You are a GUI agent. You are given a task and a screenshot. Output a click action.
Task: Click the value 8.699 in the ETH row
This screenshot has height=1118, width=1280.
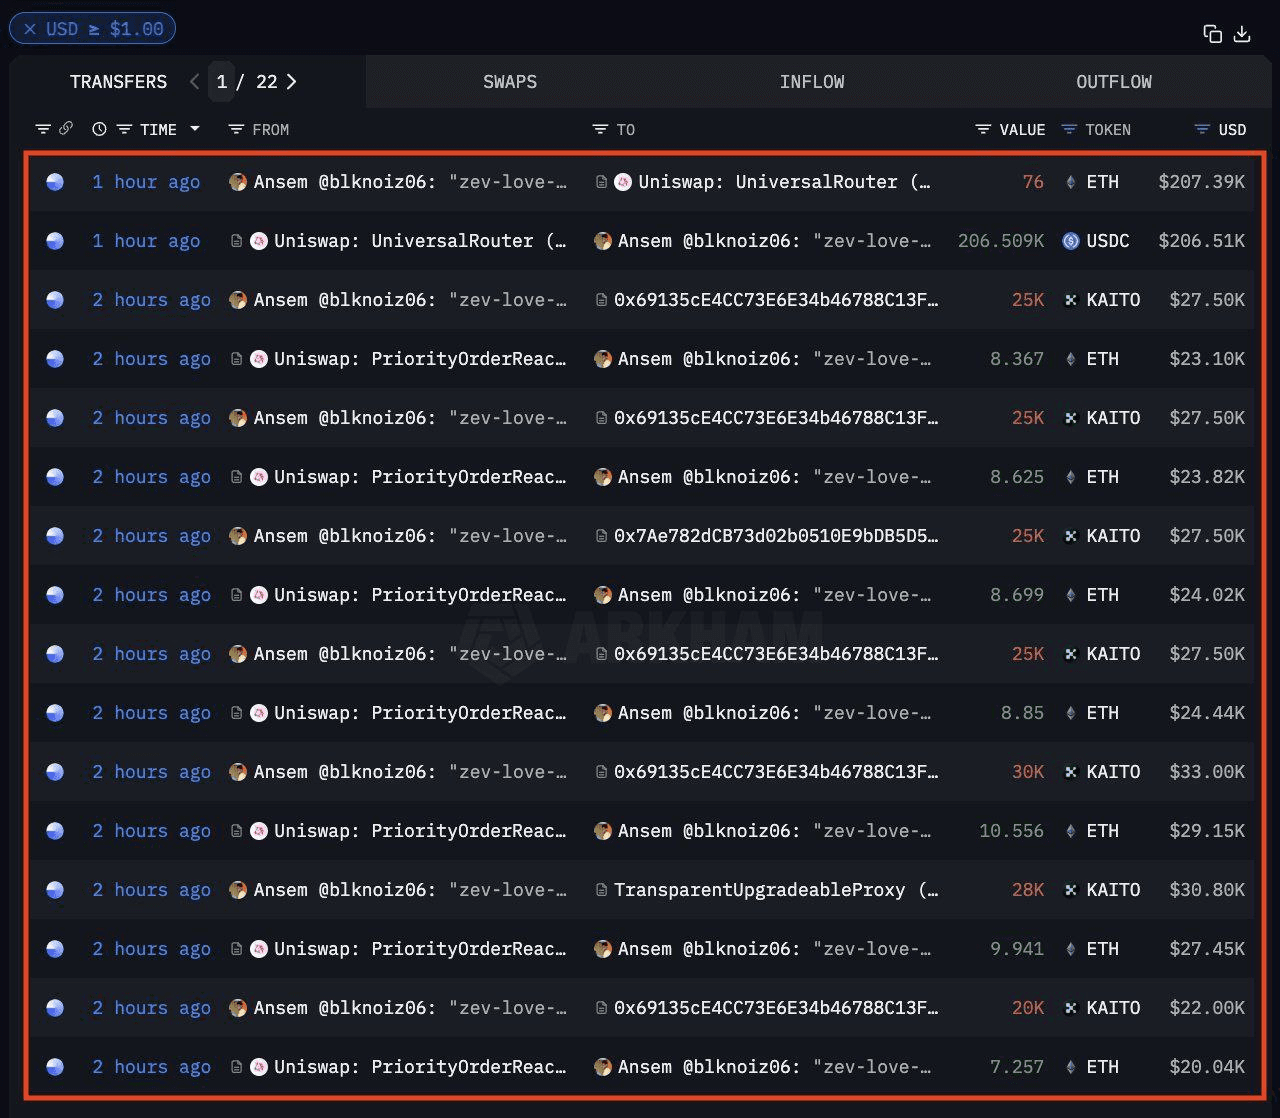coord(1017,595)
